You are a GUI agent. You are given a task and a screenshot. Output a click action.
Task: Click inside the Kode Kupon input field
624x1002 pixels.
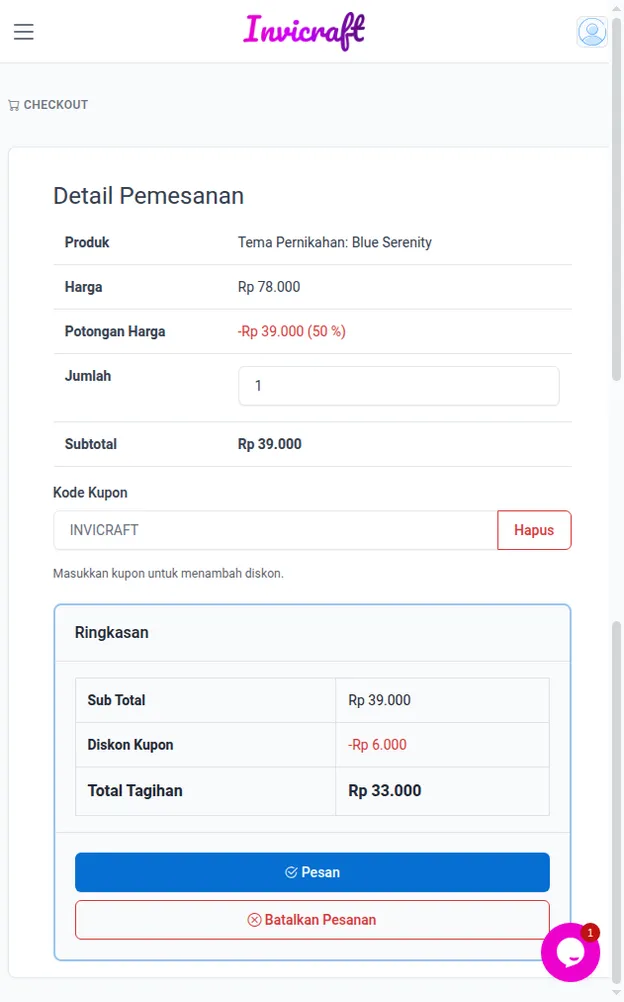pos(270,530)
